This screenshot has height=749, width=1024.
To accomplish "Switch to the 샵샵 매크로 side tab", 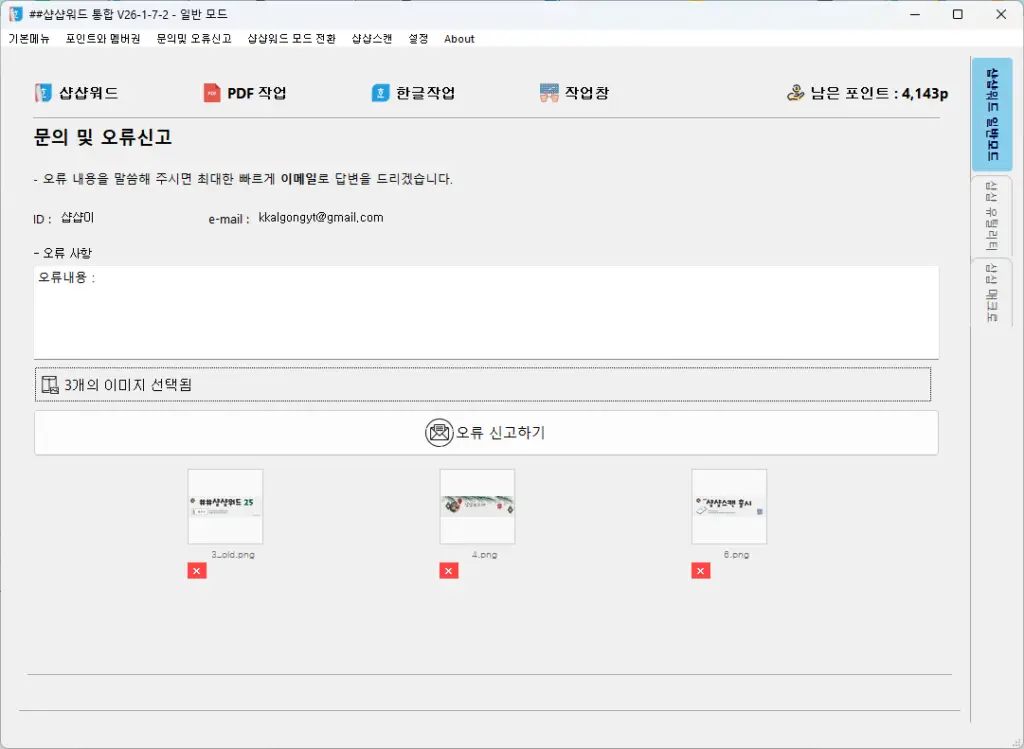I will pyautogui.click(x=992, y=293).
